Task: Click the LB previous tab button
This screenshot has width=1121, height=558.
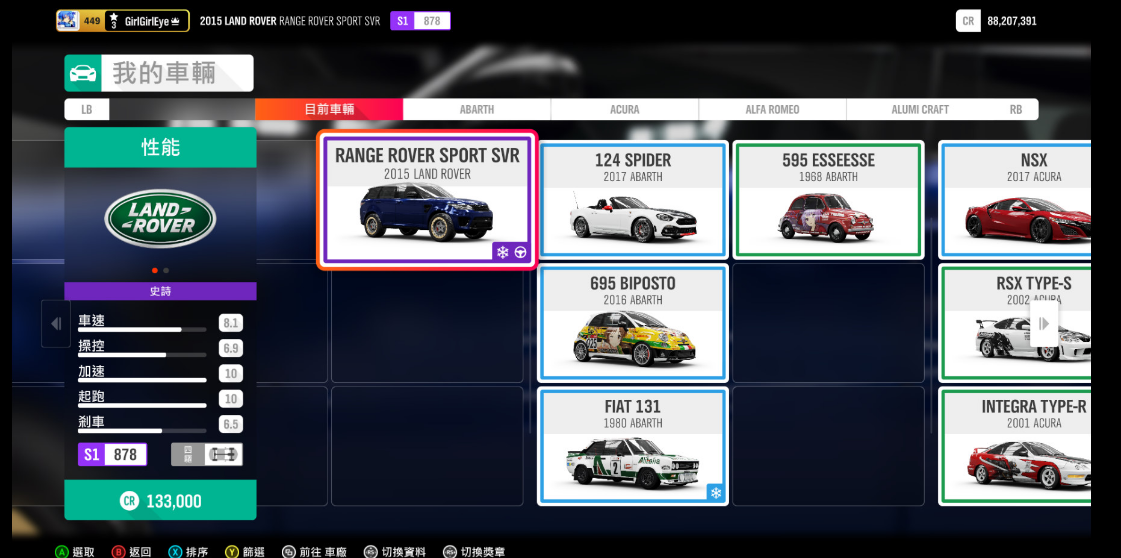Action: click(87, 109)
